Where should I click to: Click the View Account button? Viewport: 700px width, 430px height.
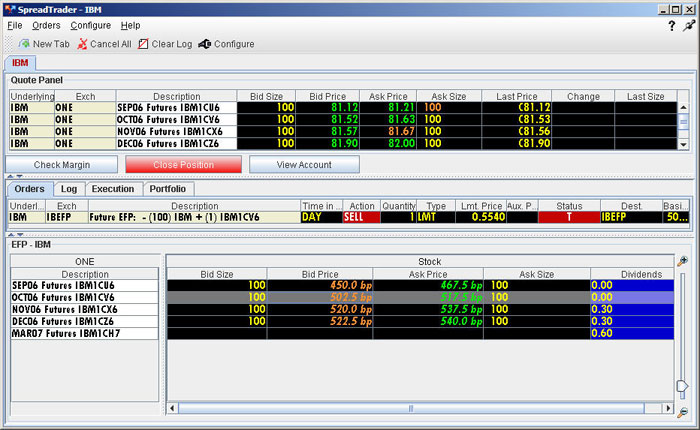point(304,165)
